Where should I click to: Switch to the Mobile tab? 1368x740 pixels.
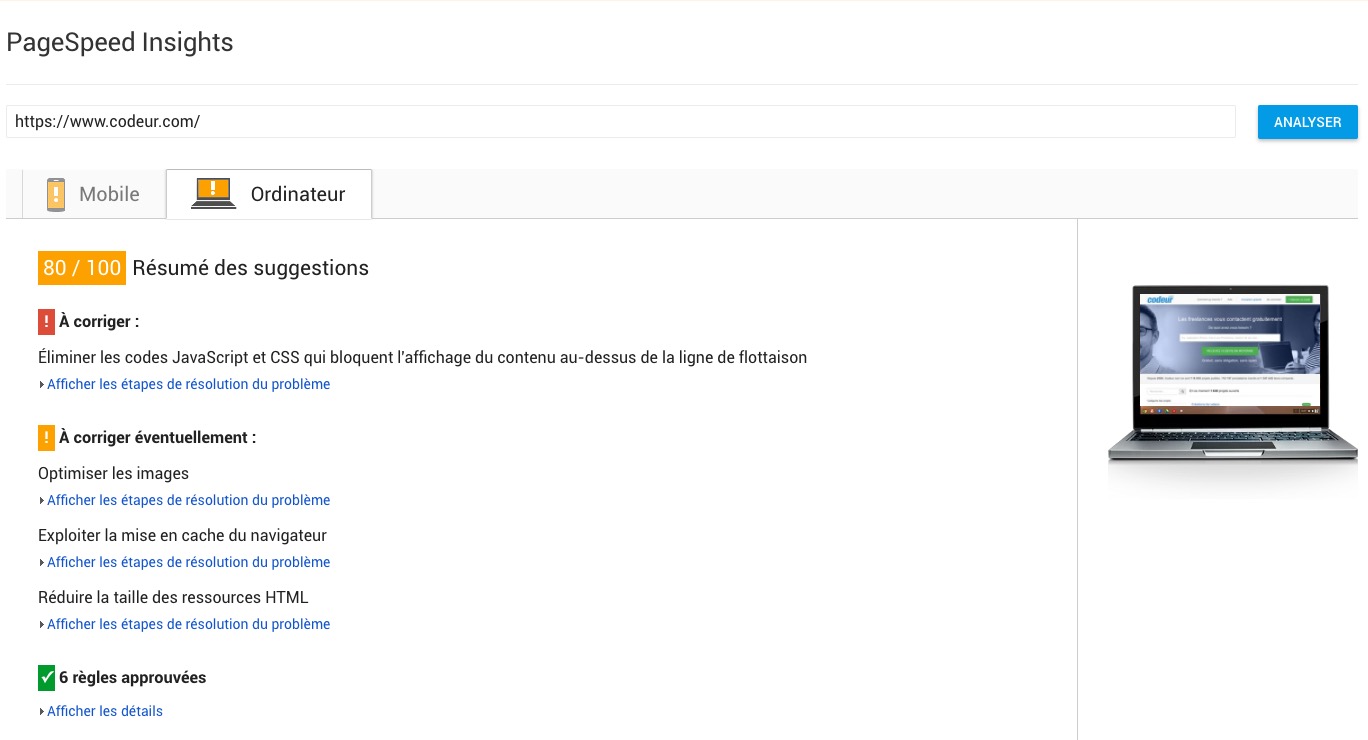click(109, 194)
